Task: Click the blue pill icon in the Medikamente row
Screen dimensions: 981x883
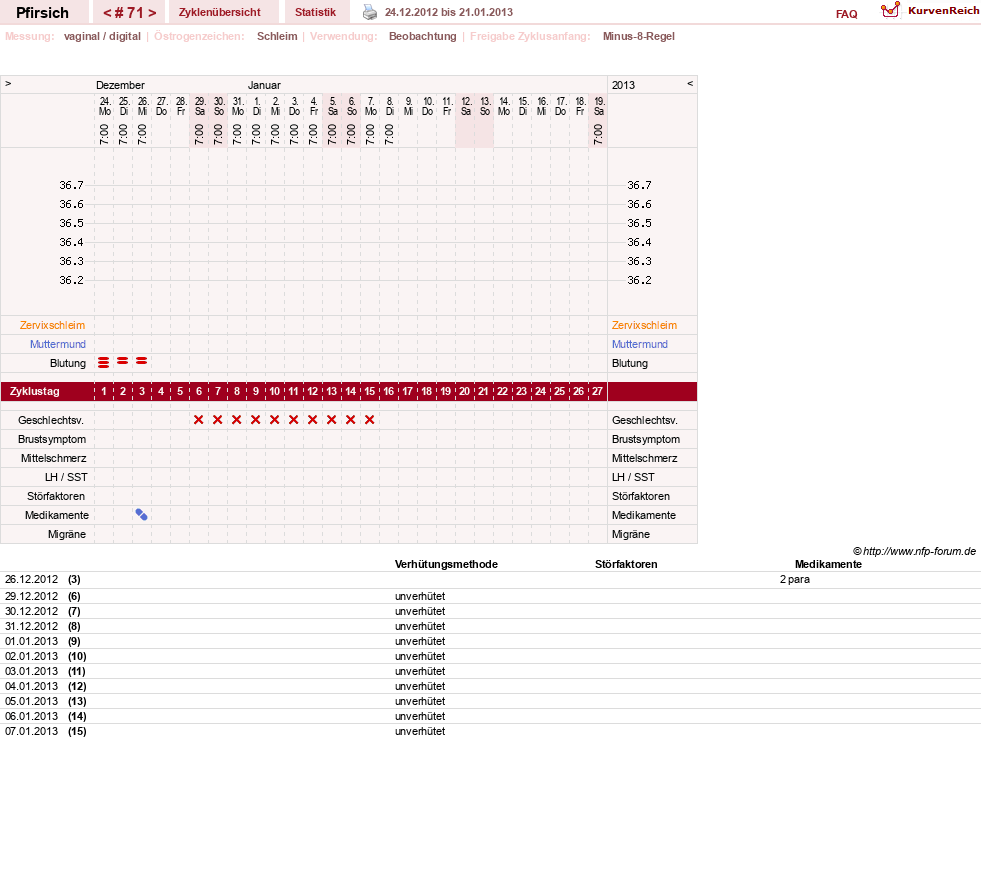Action: click(x=141, y=514)
